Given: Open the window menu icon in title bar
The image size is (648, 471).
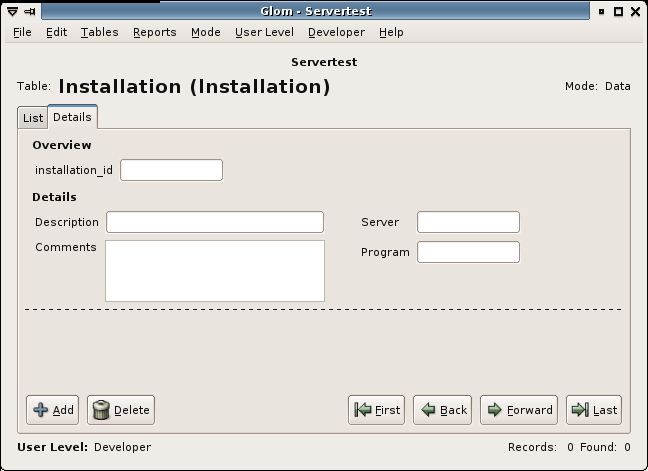Looking at the screenshot, I should 12,11.
